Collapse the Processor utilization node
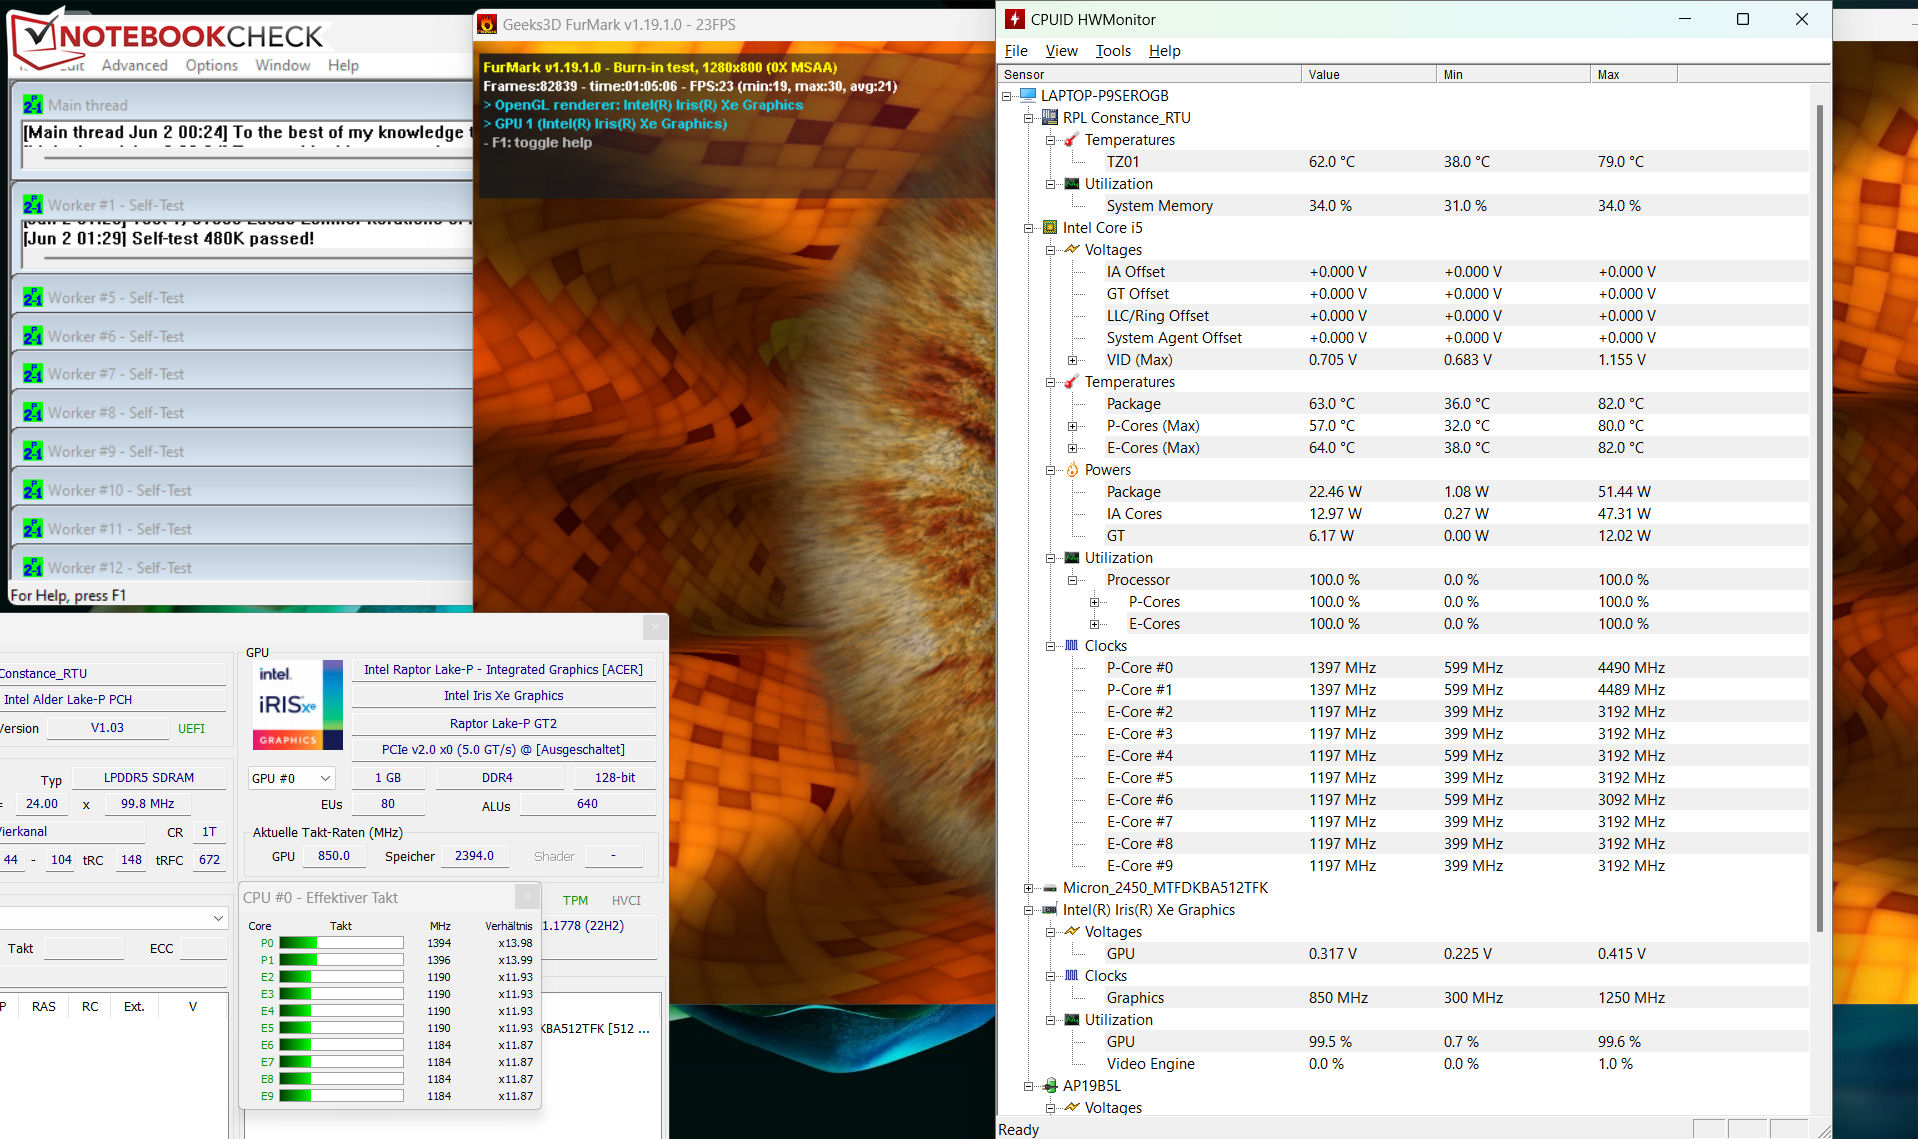 1073,580
